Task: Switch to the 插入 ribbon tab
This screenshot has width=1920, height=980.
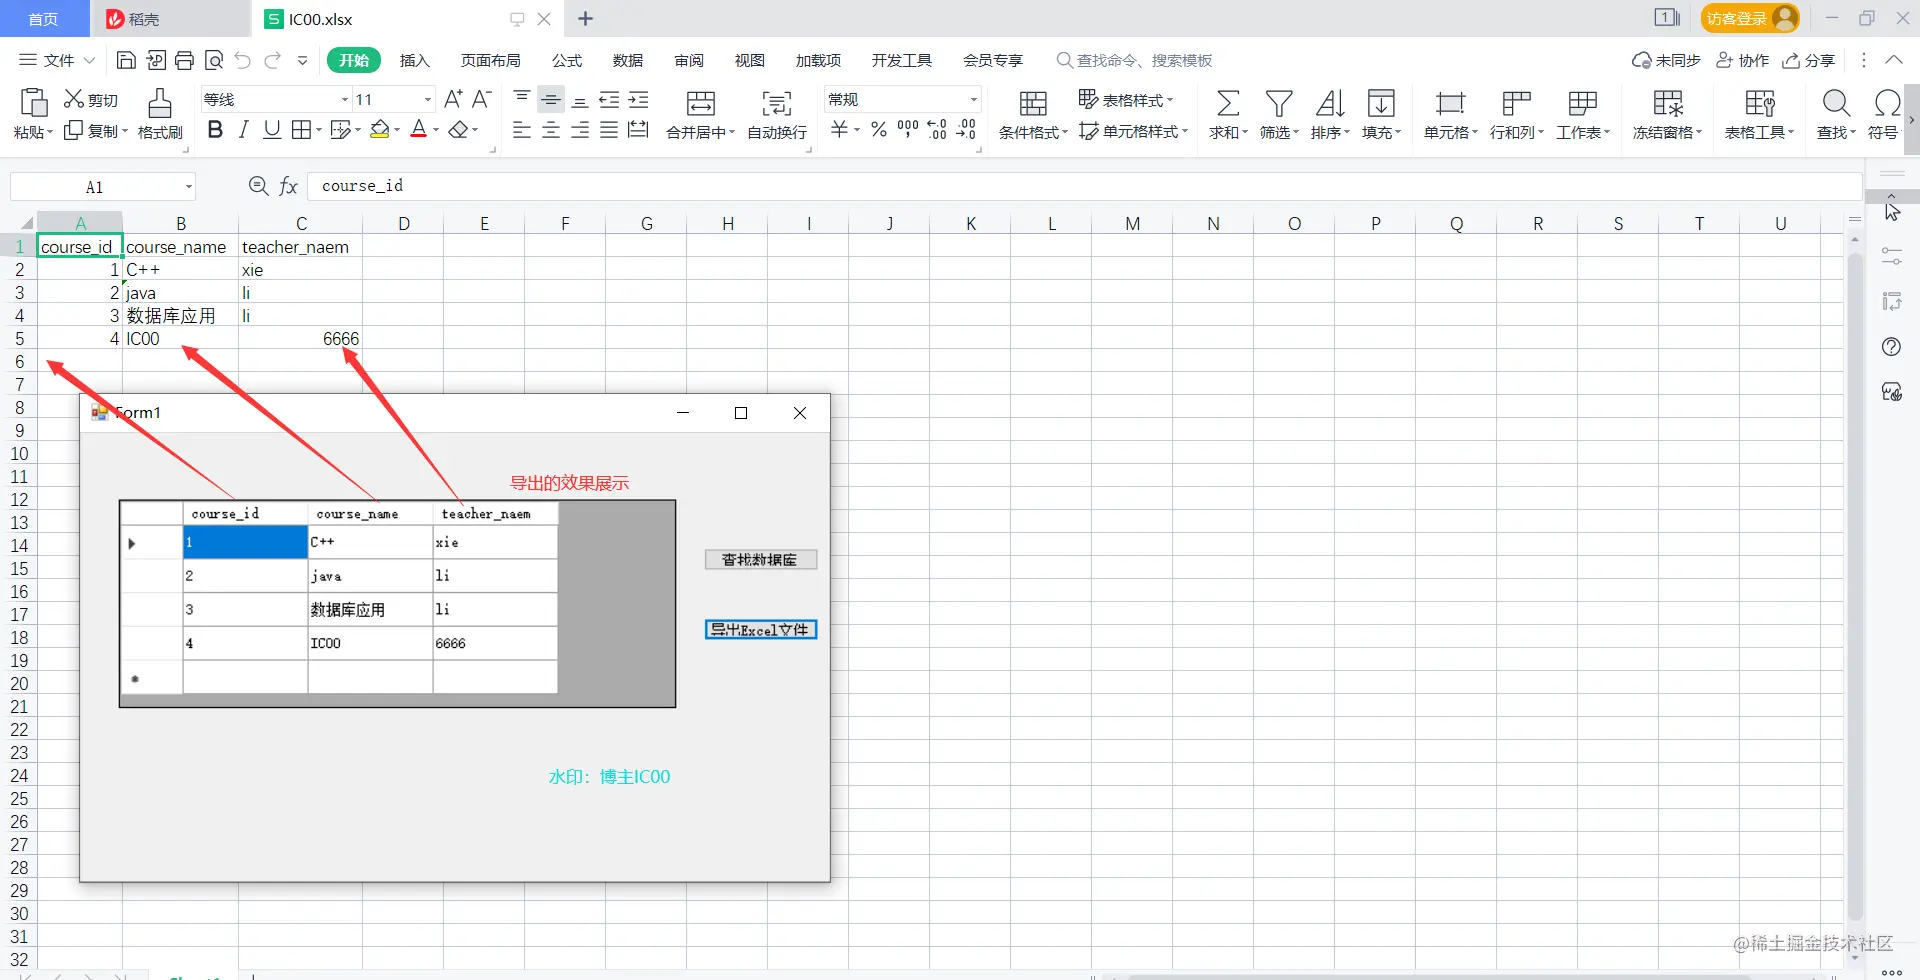Action: tap(414, 61)
